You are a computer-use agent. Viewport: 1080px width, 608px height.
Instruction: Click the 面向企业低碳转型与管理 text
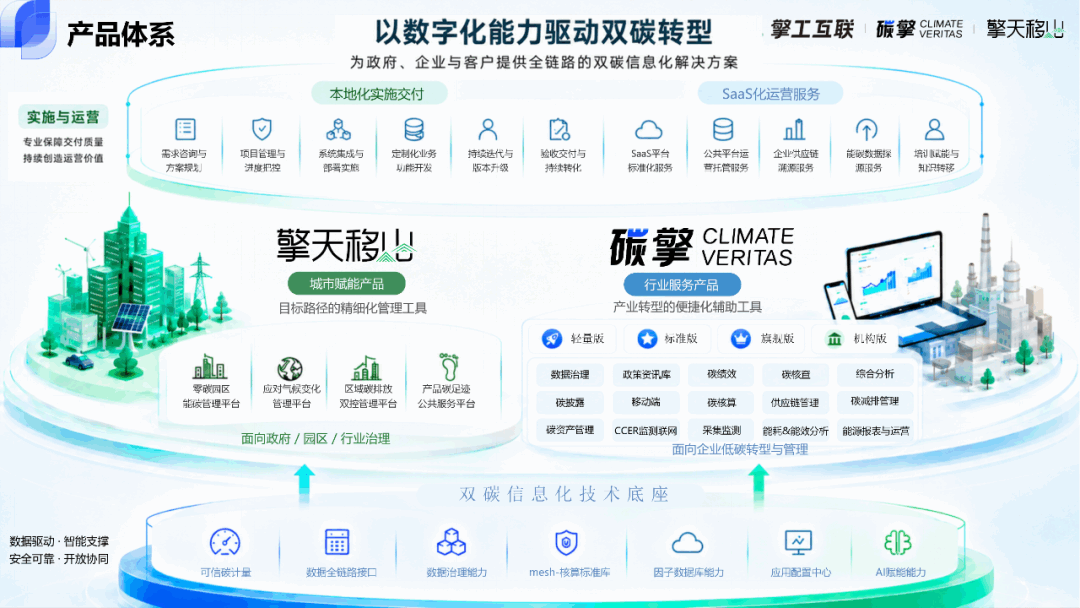[740, 449]
